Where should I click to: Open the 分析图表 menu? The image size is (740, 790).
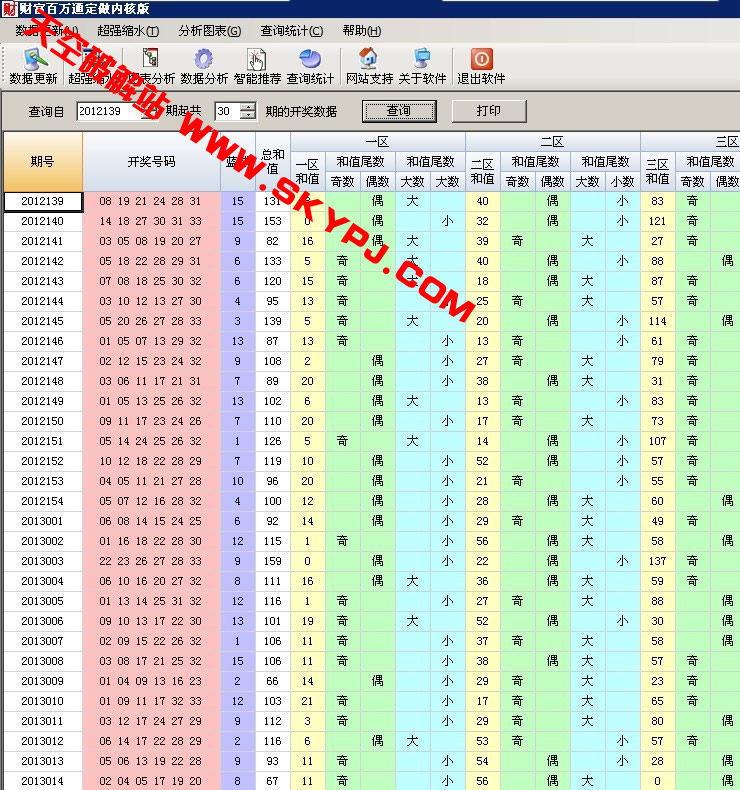(x=209, y=31)
